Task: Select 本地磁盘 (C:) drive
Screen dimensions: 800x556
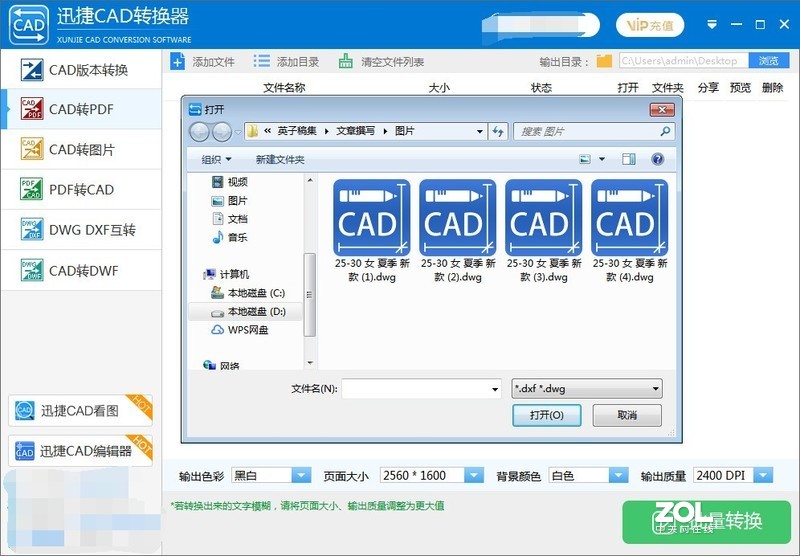Action: [x=248, y=293]
